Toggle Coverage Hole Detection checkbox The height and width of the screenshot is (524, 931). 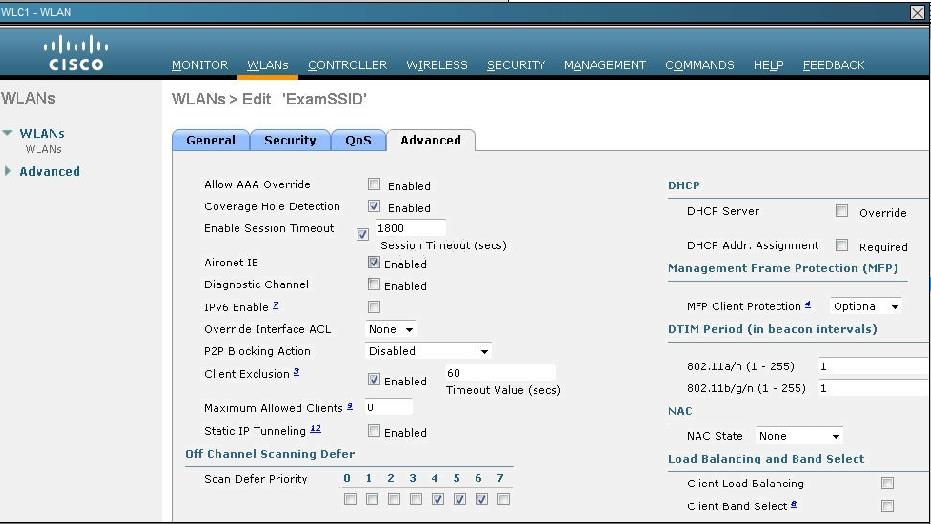coord(373,206)
